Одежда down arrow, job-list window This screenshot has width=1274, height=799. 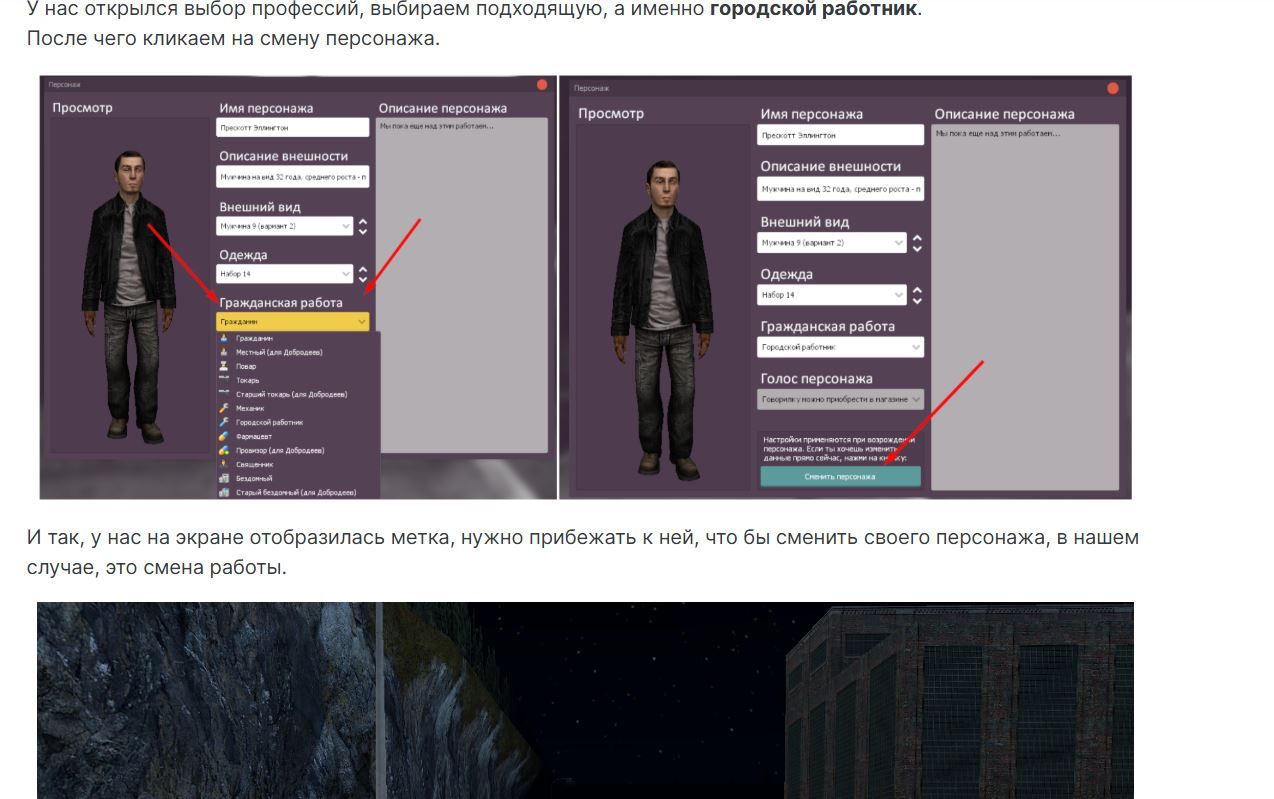(x=363, y=279)
